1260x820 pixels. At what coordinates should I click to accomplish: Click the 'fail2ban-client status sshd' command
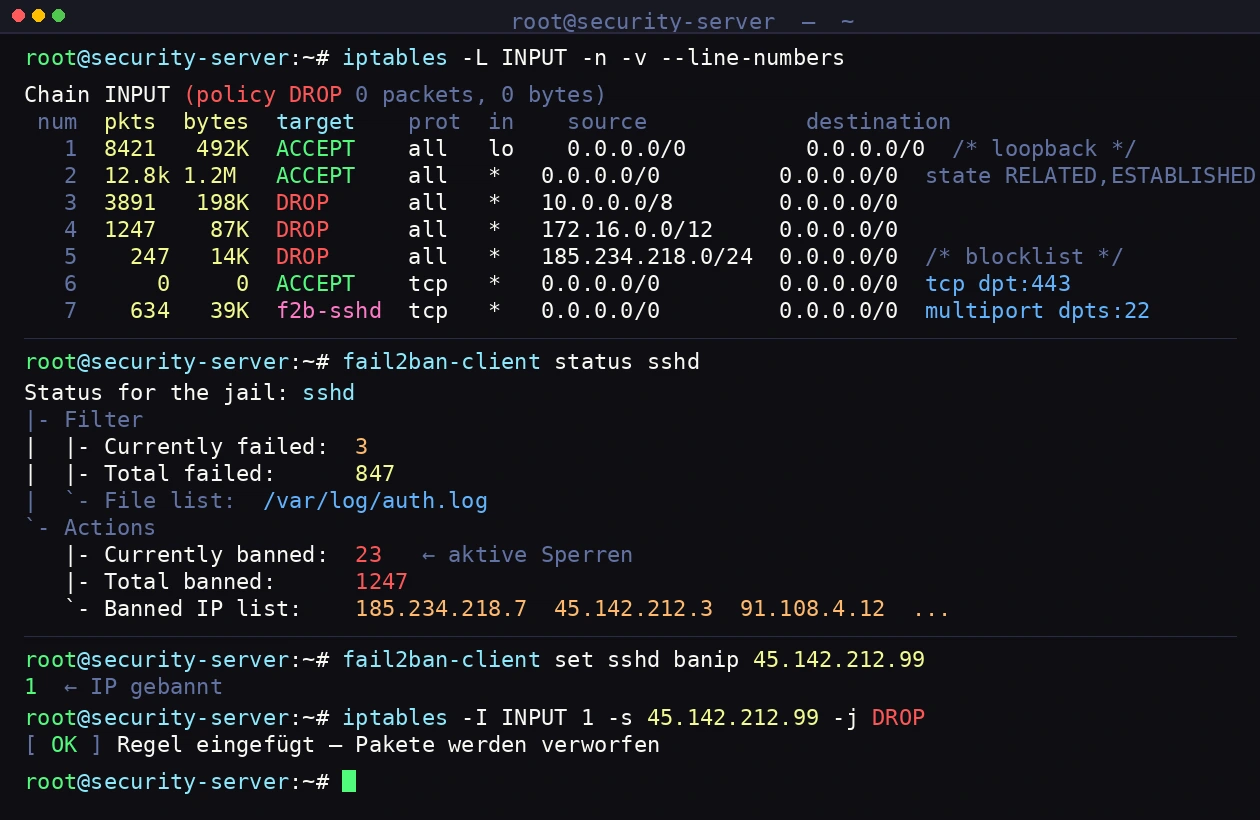coord(521,362)
